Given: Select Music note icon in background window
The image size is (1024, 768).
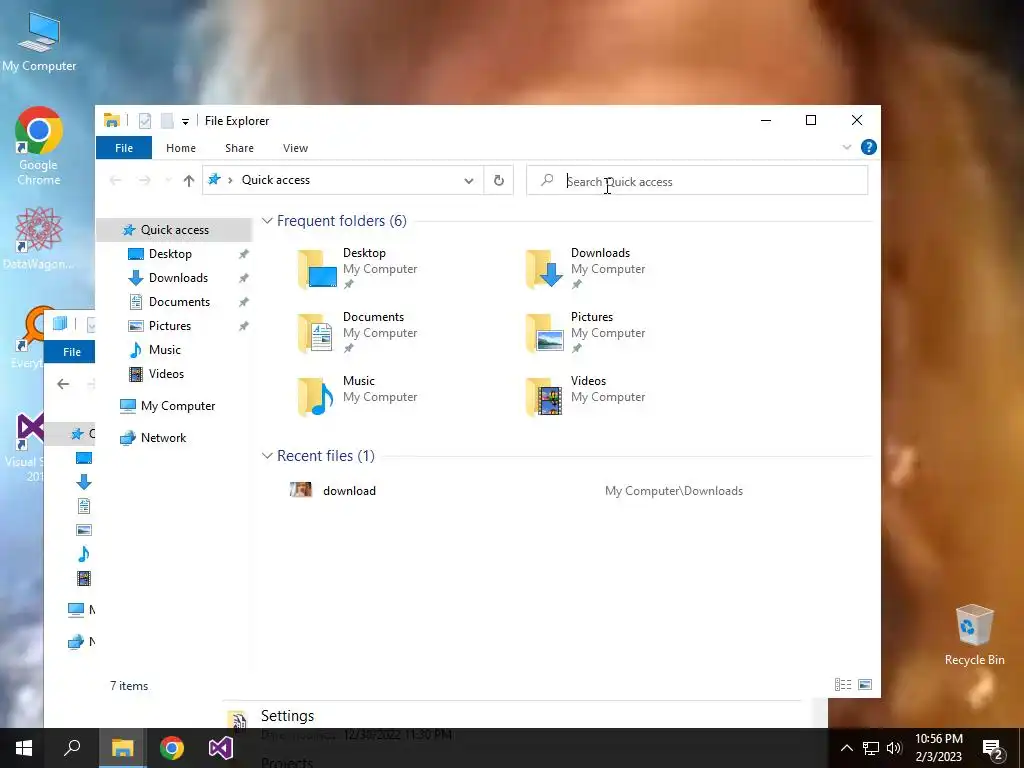Looking at the screenshot, I should [x=84, y=554].
